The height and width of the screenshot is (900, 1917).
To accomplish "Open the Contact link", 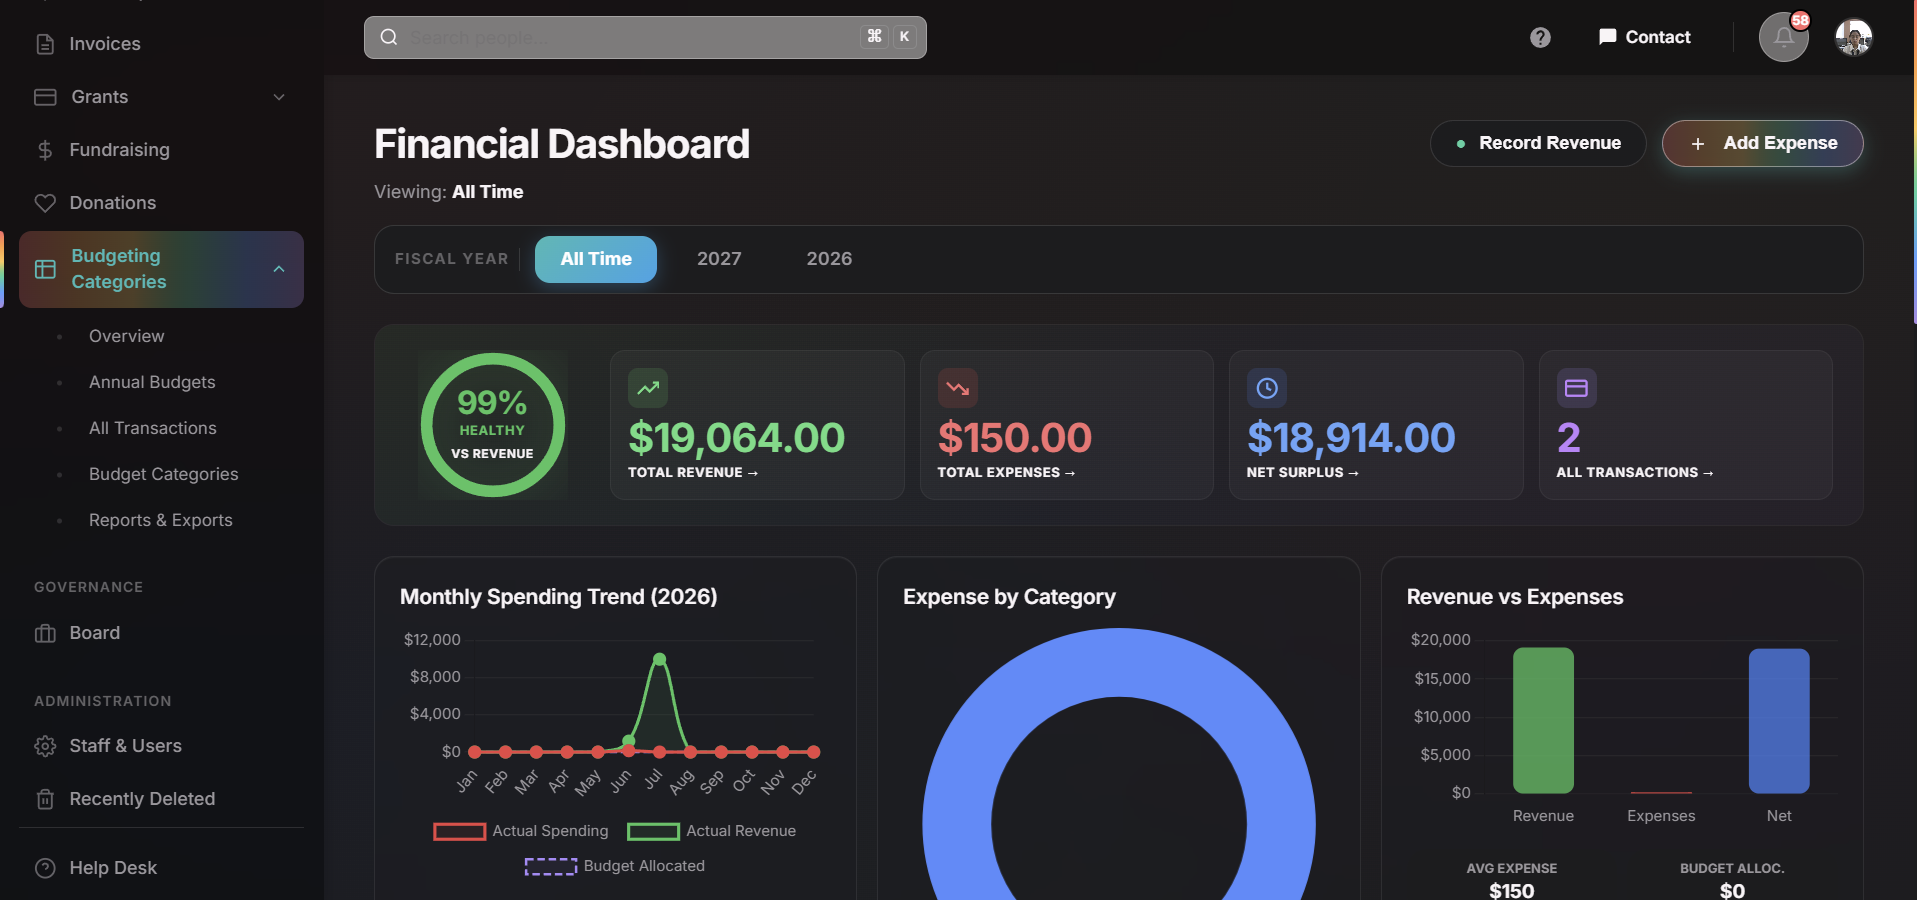I will pos(1645,37).
